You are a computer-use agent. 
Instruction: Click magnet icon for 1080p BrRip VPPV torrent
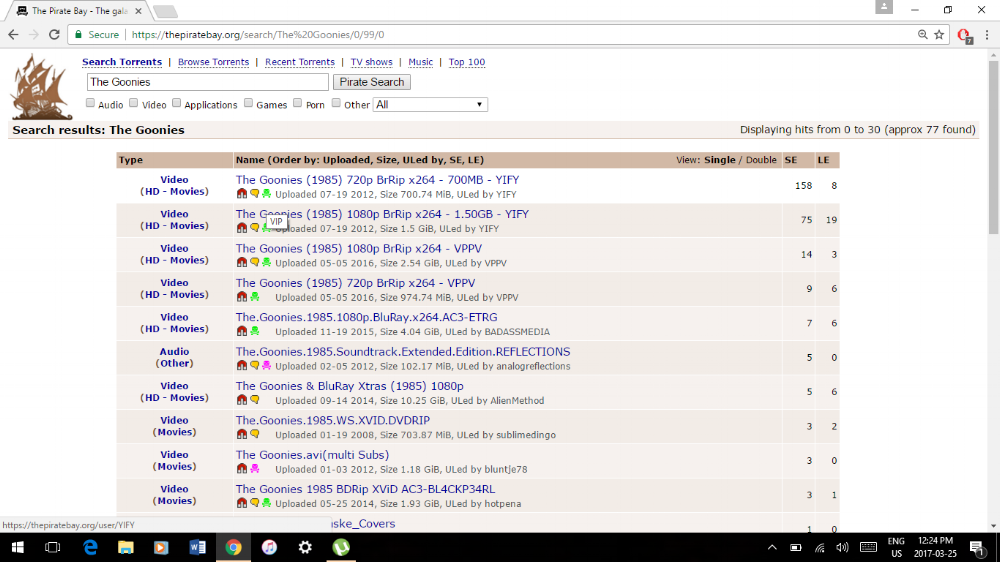pyautogui.click(x=242, y=263)
